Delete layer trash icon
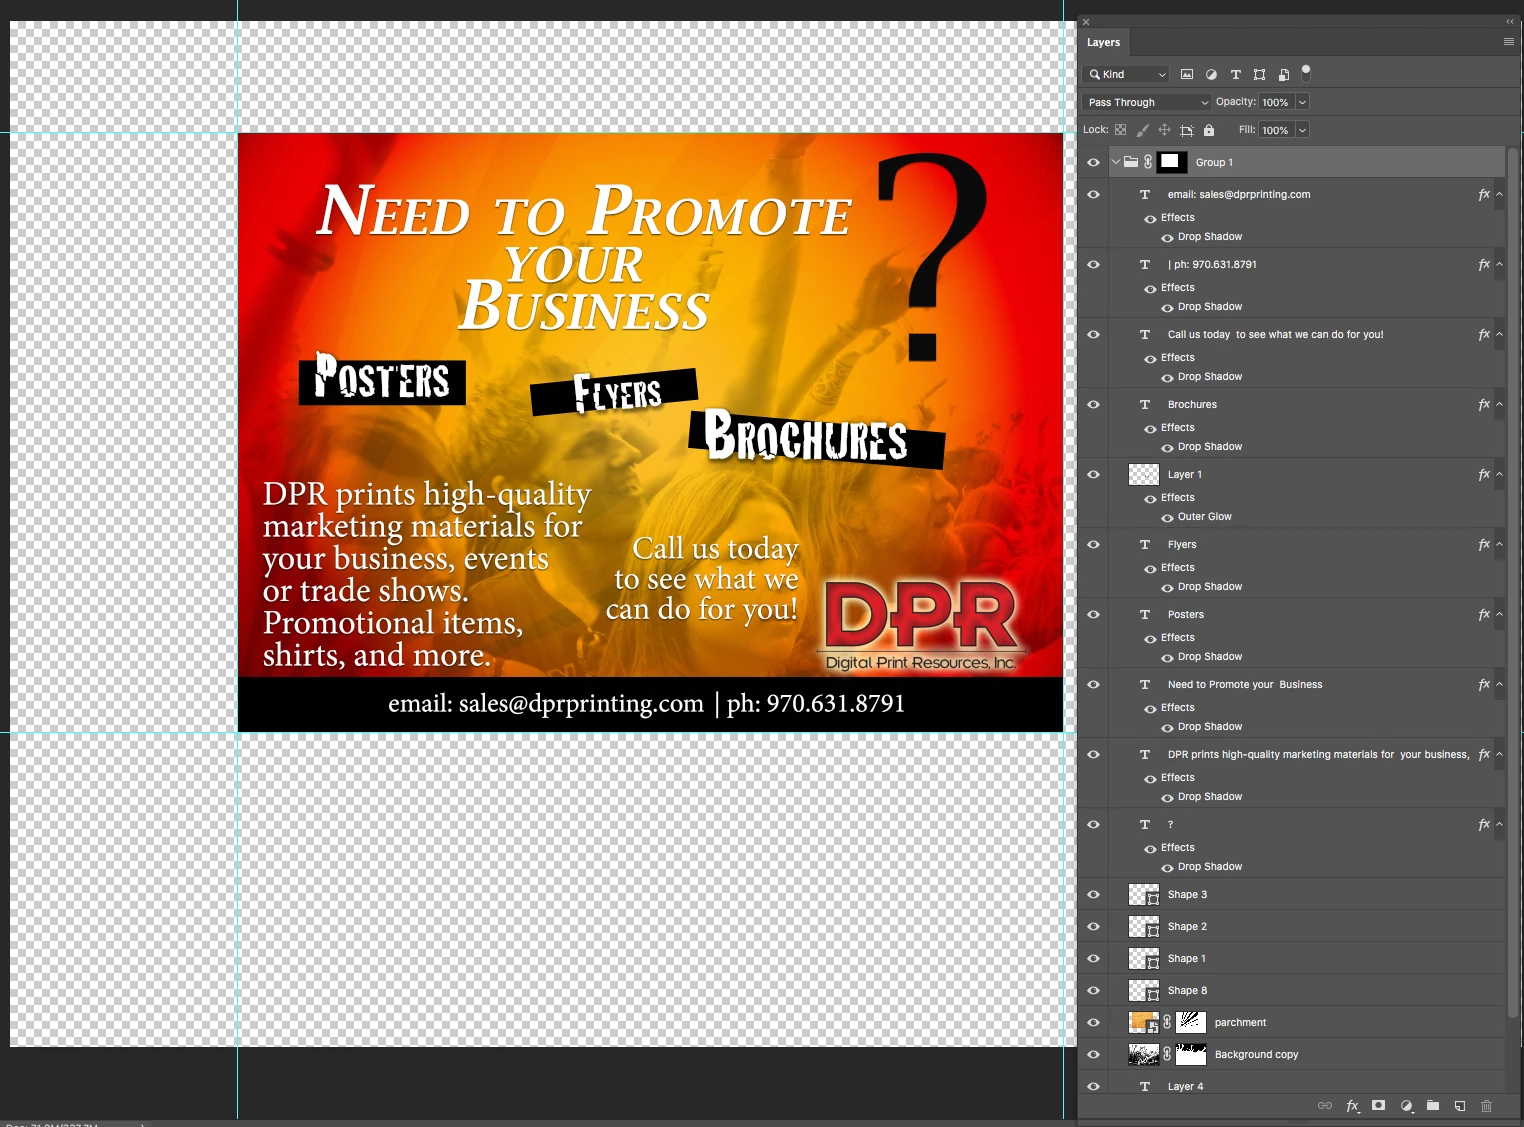The image size is (1524, 1127). (x=1486, y=1105)
